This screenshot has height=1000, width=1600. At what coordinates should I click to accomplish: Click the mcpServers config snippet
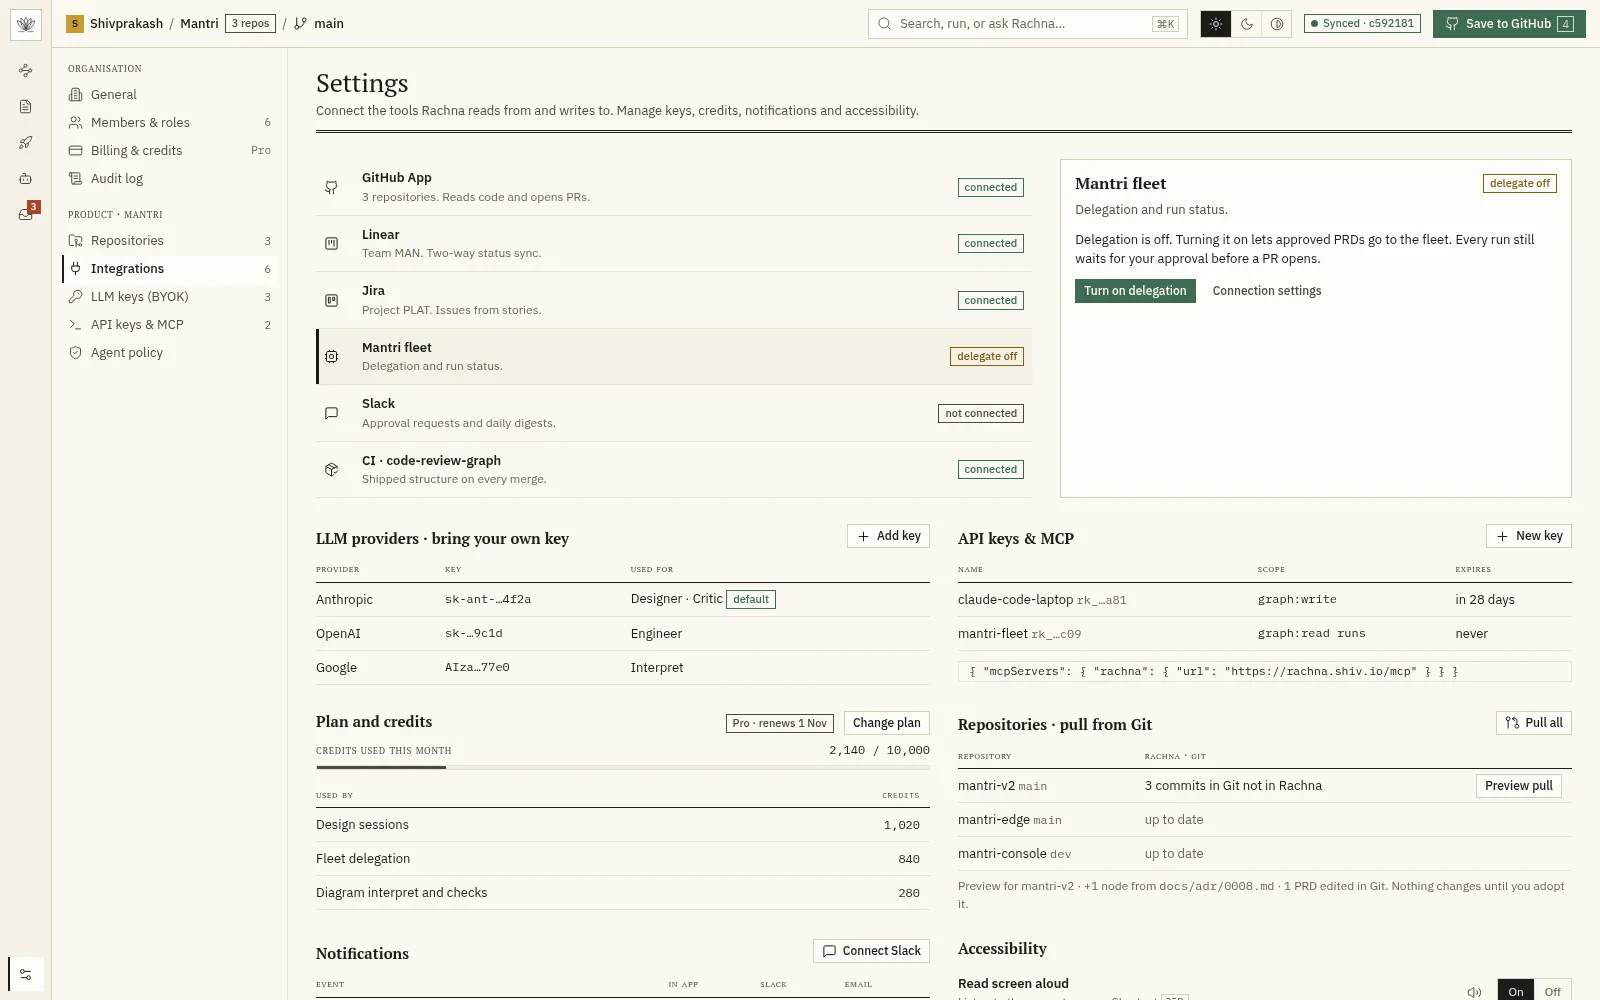(x=1264, y=672)
